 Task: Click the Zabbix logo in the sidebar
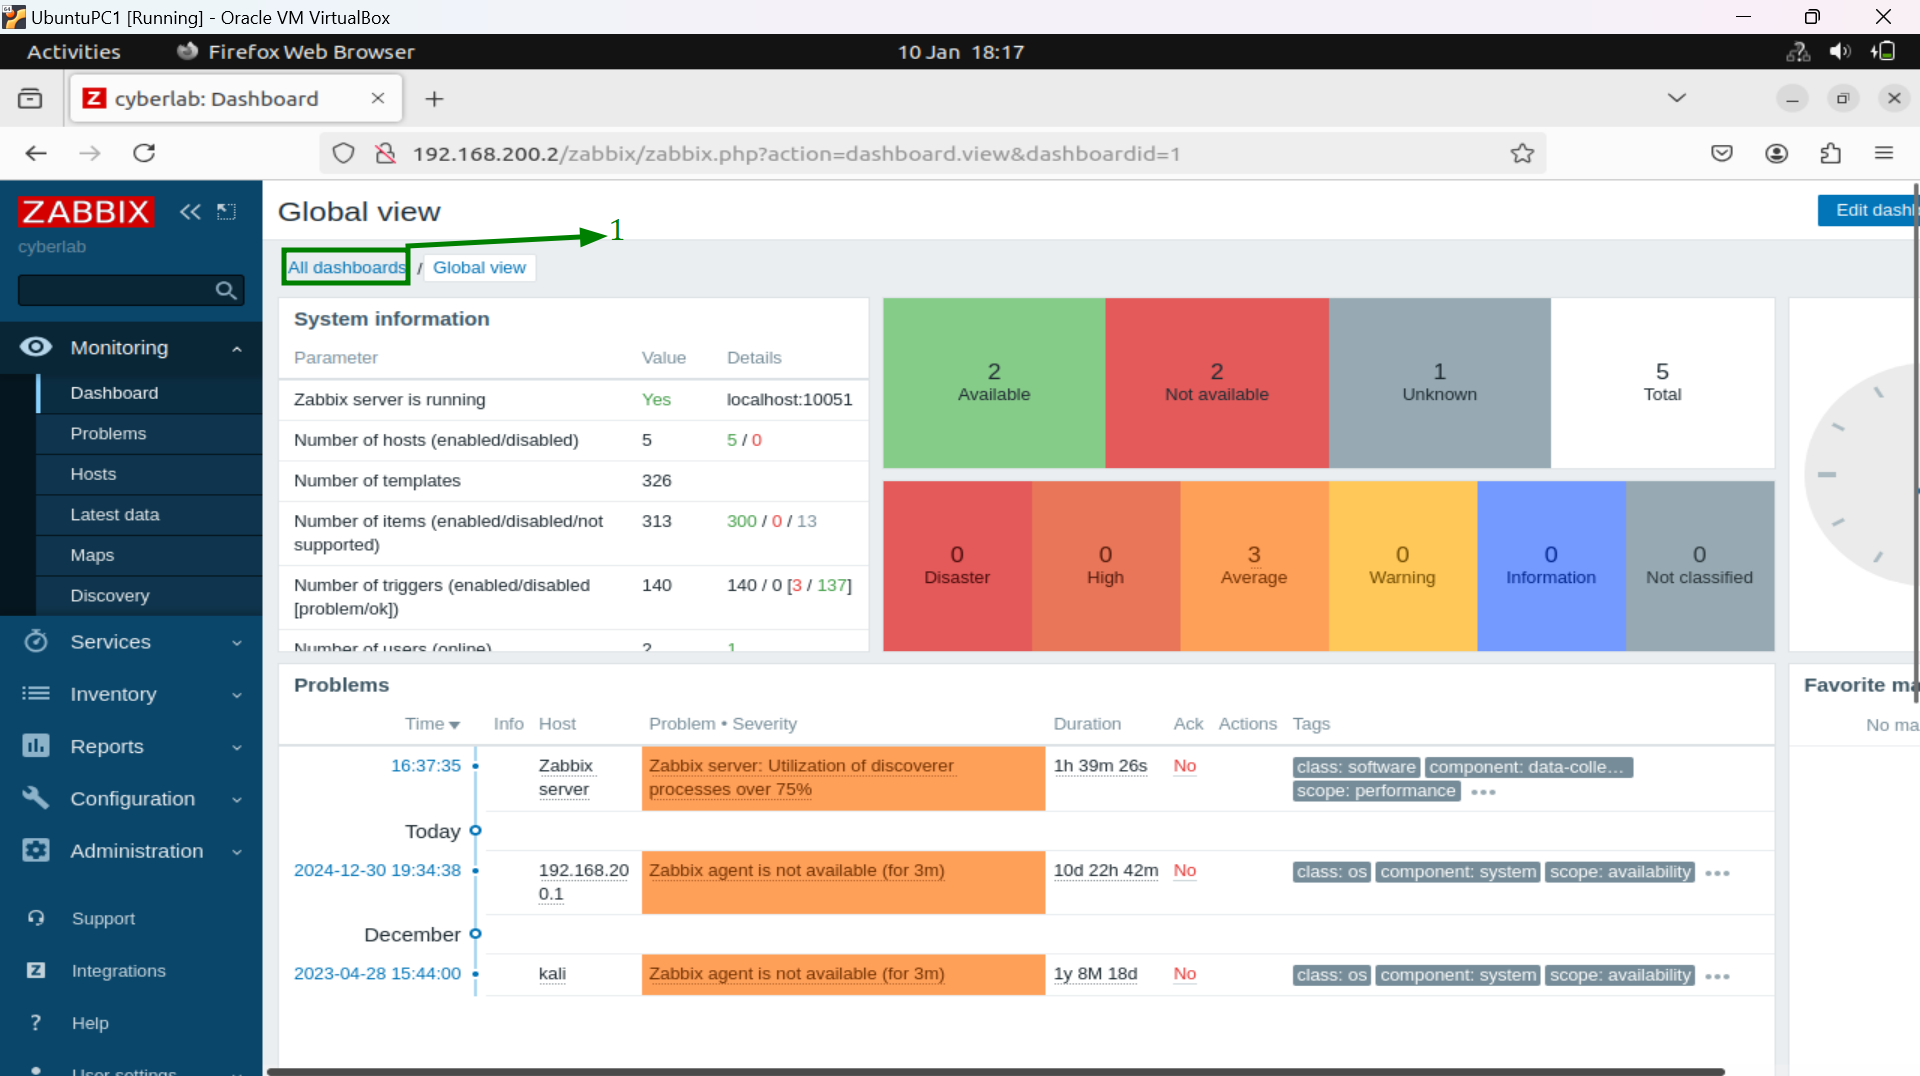tap(86, 211)
